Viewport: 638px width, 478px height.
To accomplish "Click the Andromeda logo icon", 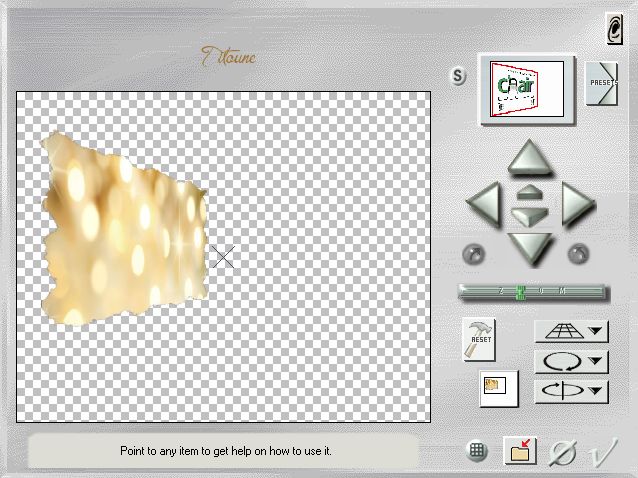I will [x=614, y=28].
